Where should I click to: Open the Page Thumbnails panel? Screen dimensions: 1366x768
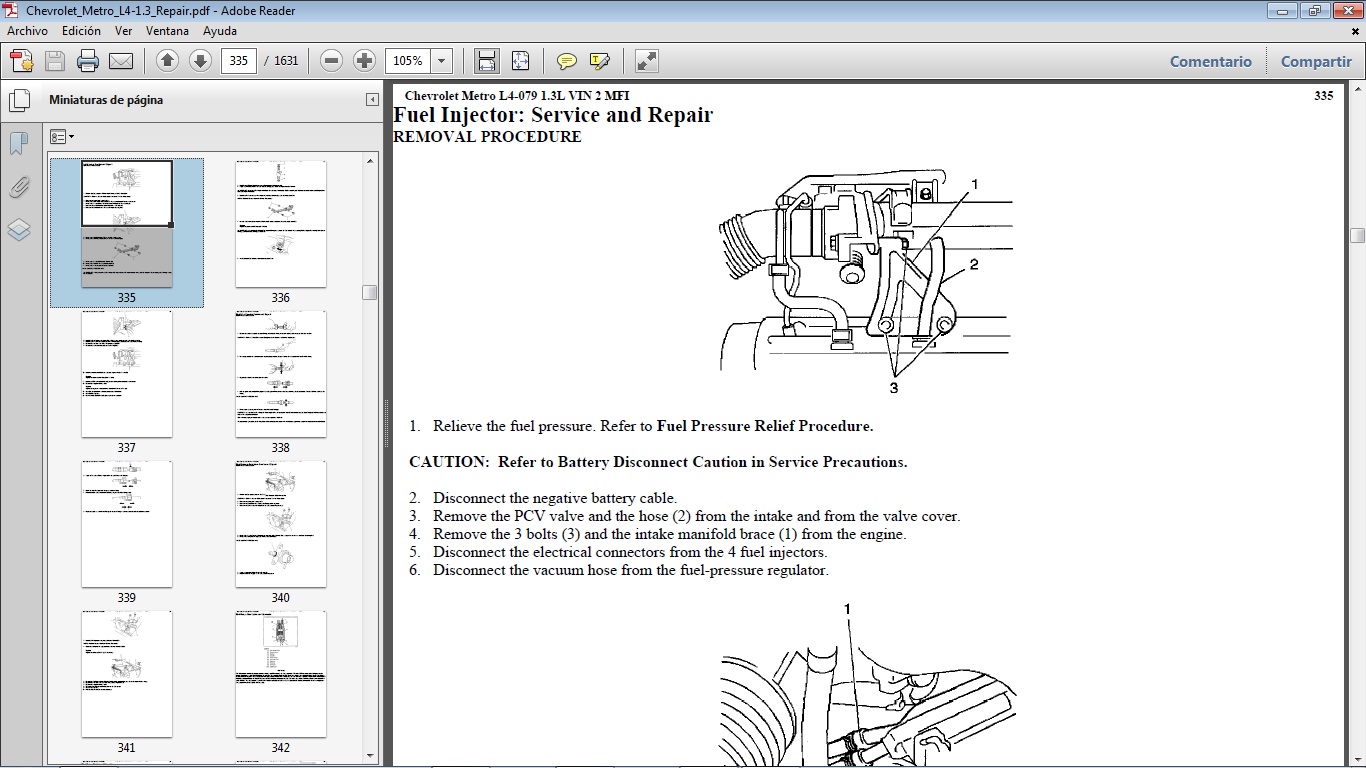click(x=20, y=99)
